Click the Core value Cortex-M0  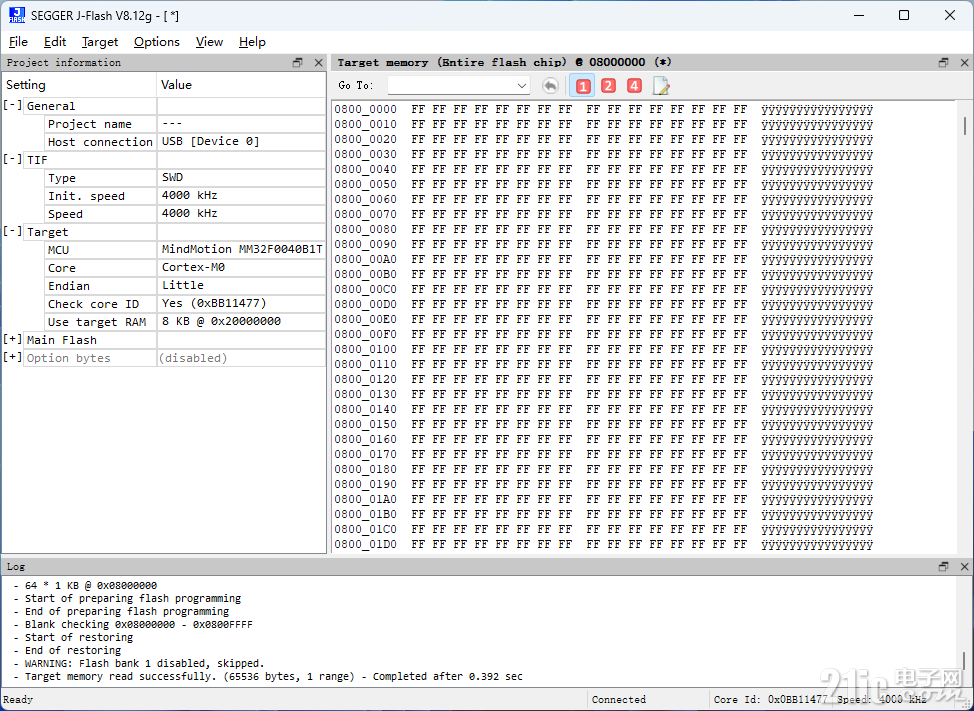click(x=193, y=268)
